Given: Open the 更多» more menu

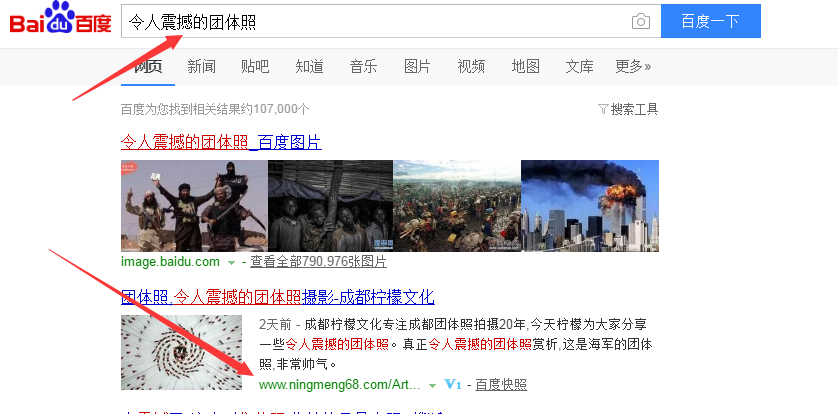Looking at the screenshot, I should (x=633, y=66).
